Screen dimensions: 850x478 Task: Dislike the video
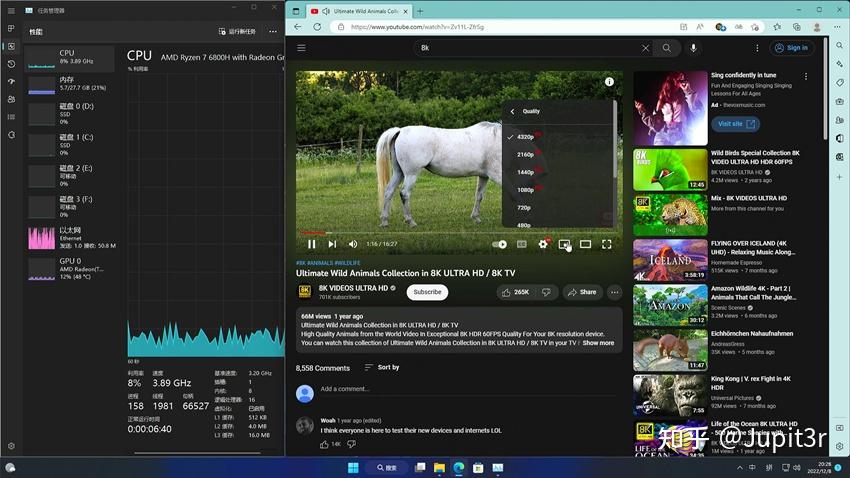[x=546, y=292]
